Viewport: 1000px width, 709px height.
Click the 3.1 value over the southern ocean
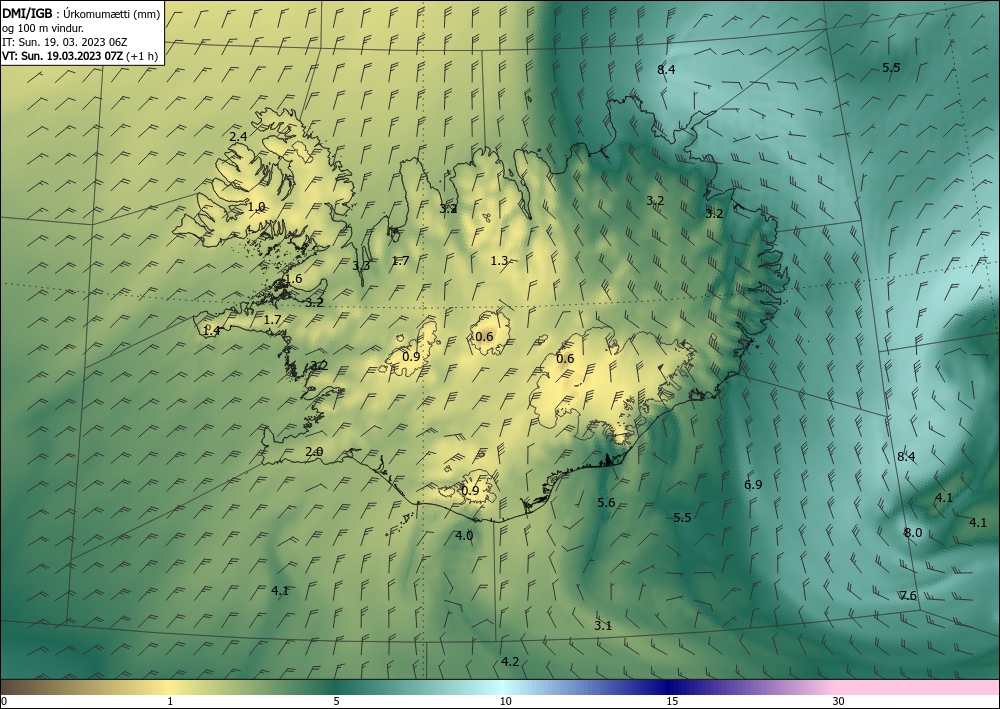coord(603,625)
